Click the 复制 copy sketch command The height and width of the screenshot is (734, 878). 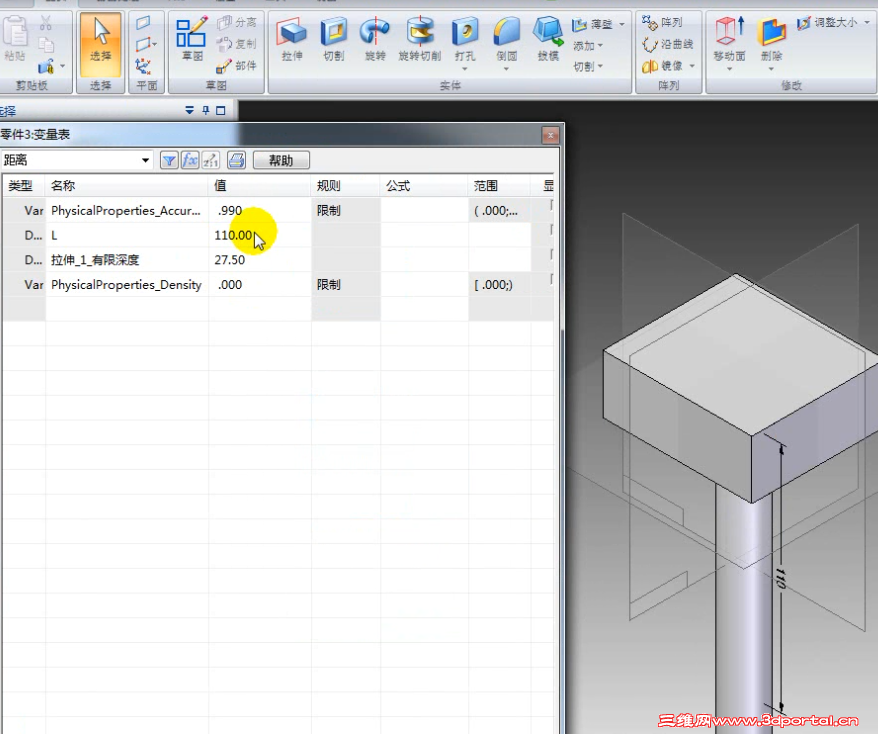(x=236, y=44)
